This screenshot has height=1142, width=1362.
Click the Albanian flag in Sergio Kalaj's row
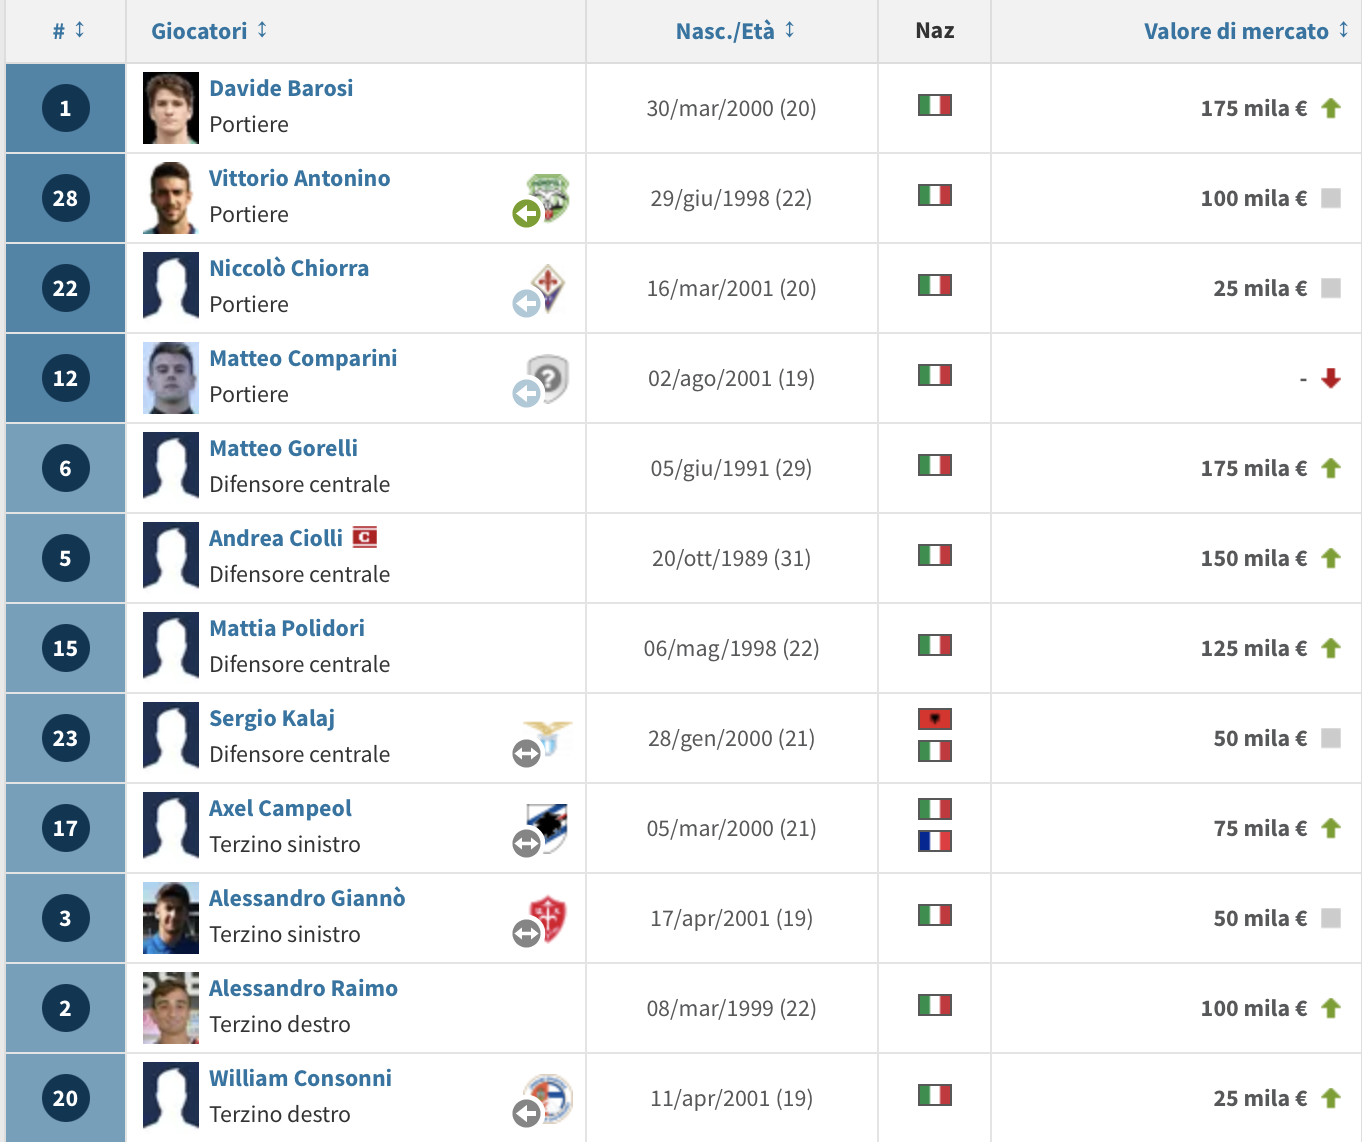(935, 719)
